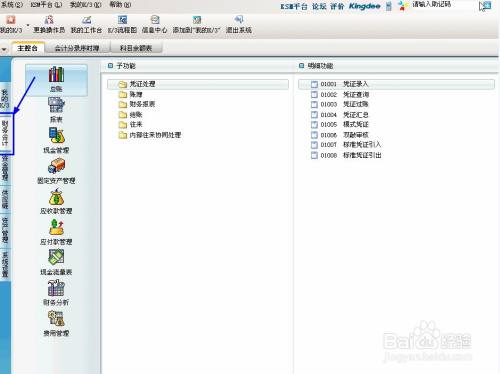
Task: Click the 评价 link in header
Action: (337, 6)
